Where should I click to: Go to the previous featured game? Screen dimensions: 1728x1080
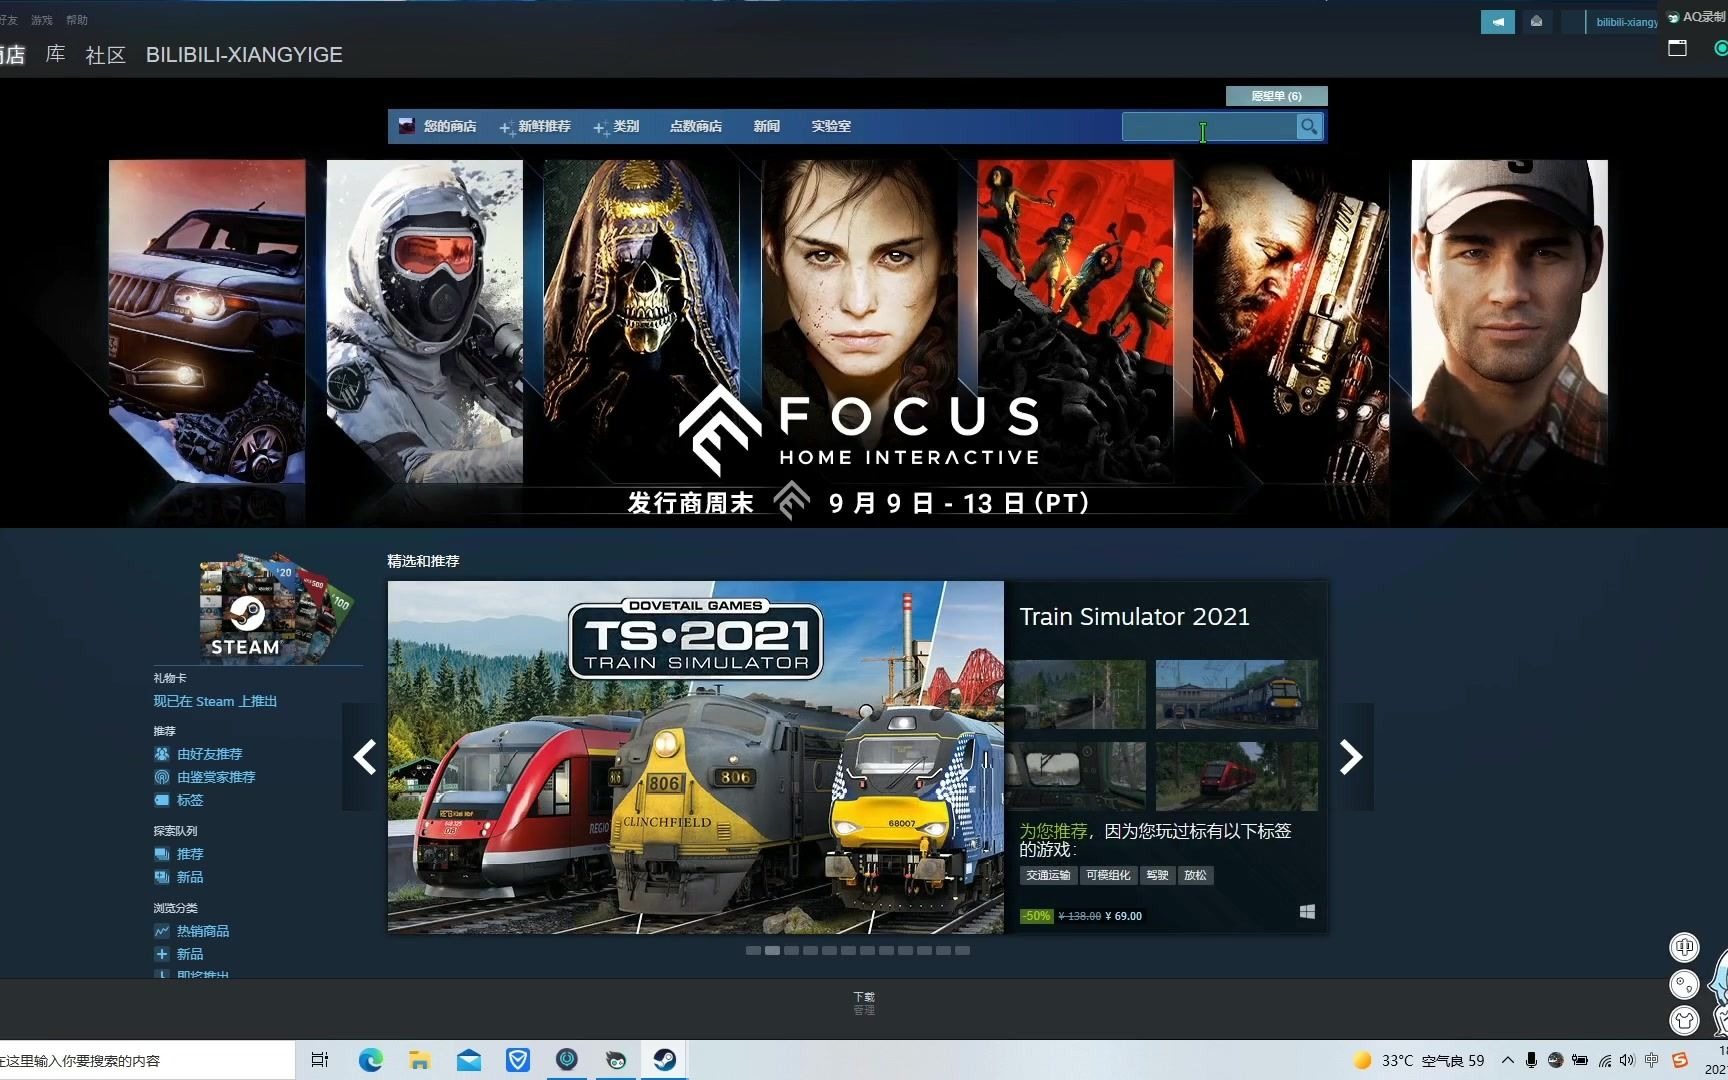[x=365, y=757]
